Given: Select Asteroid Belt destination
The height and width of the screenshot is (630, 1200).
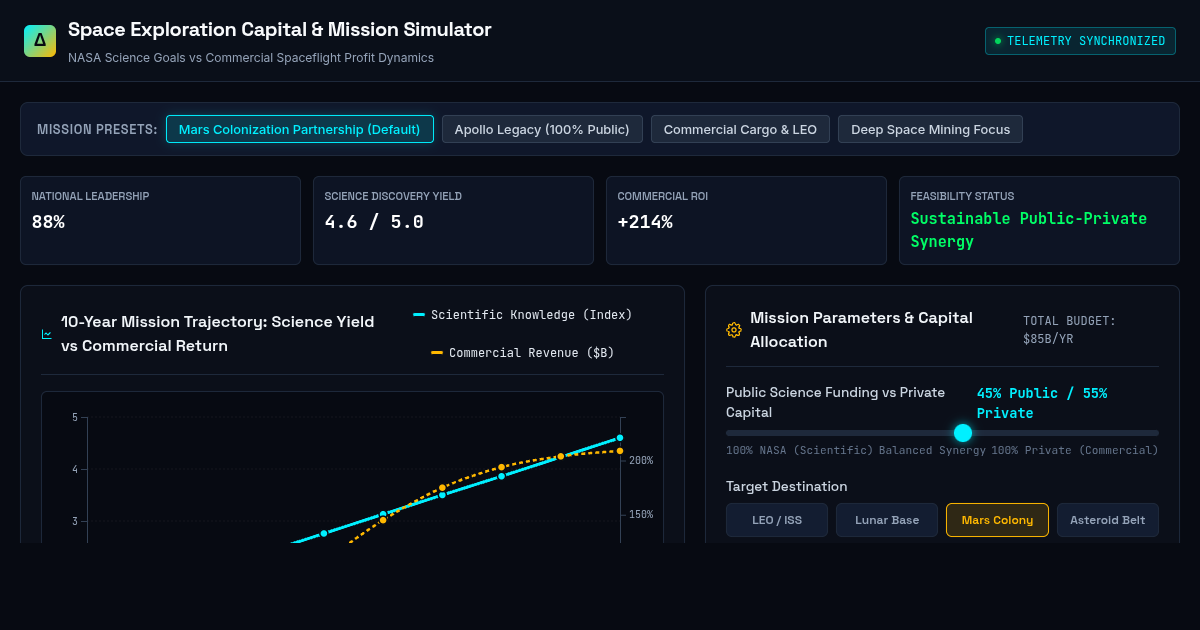Looking at the screenshot, I should click(1108, 520).
